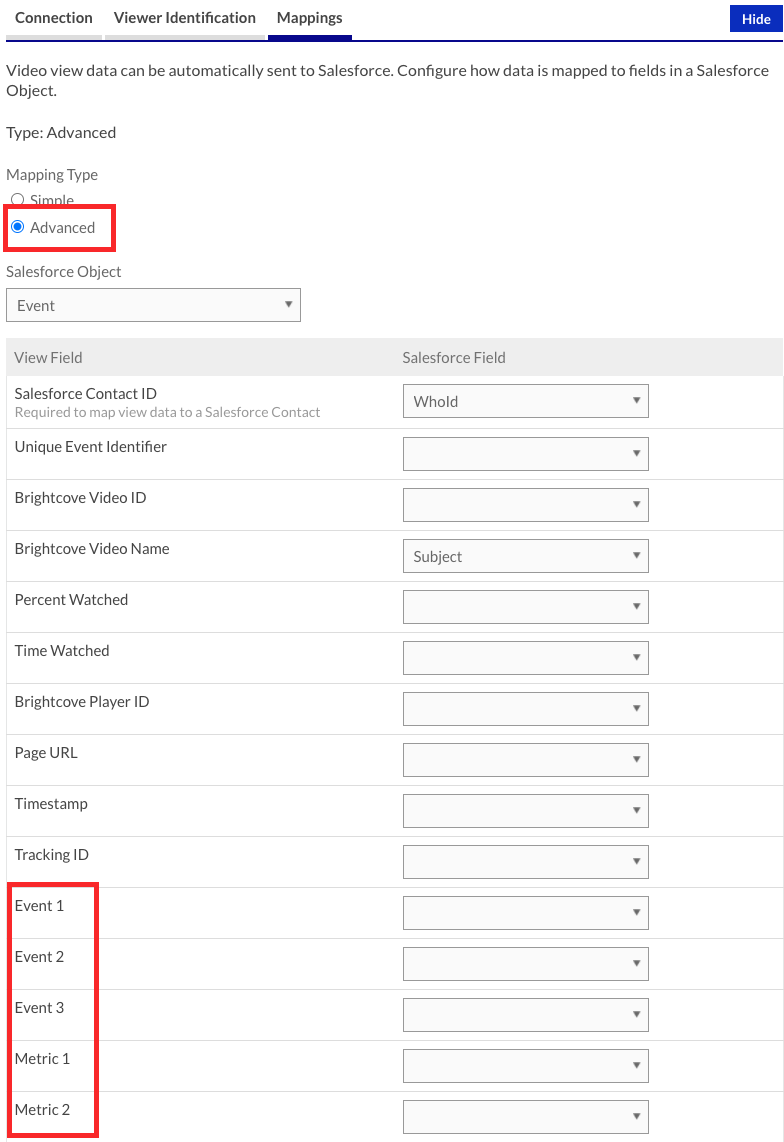Open the Brightcove Video Name dropdown showing Subject

tap(525, 555)
